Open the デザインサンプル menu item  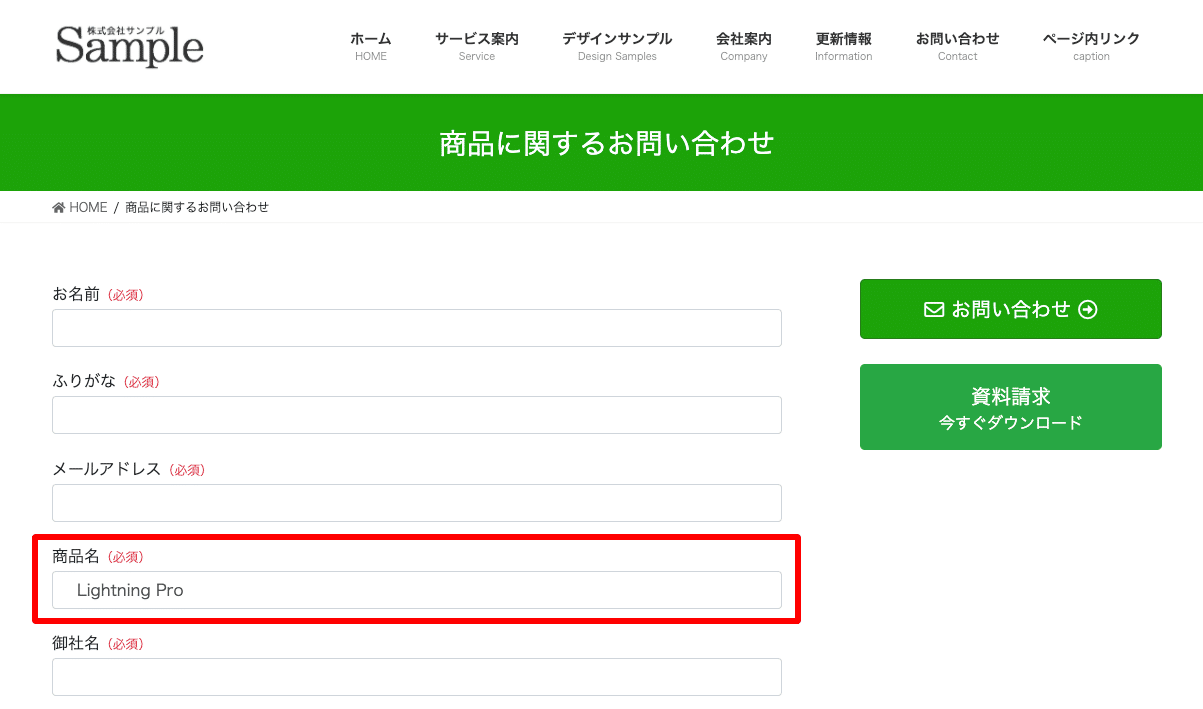616,45
